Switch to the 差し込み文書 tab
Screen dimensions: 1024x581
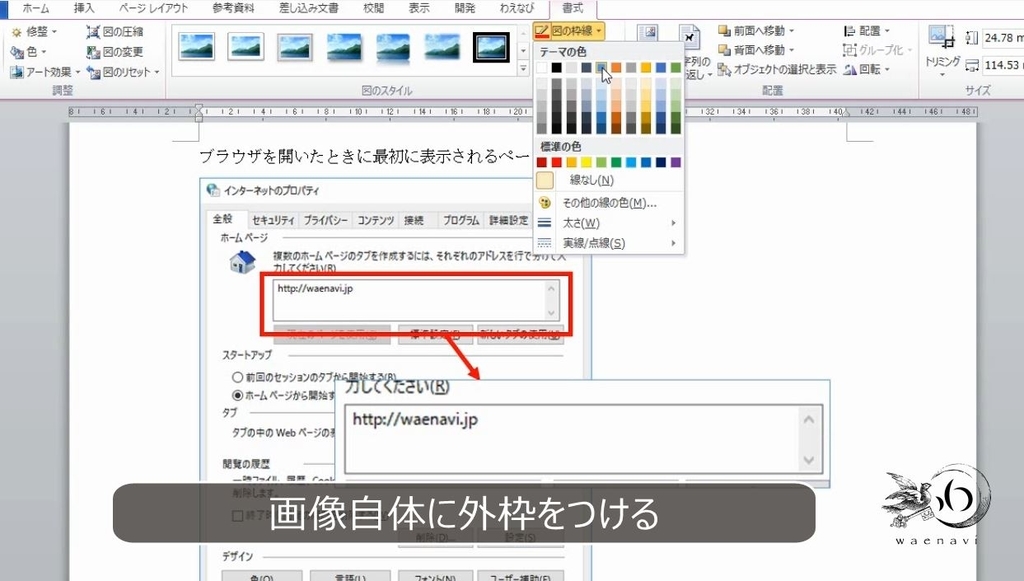click(308, 8)
